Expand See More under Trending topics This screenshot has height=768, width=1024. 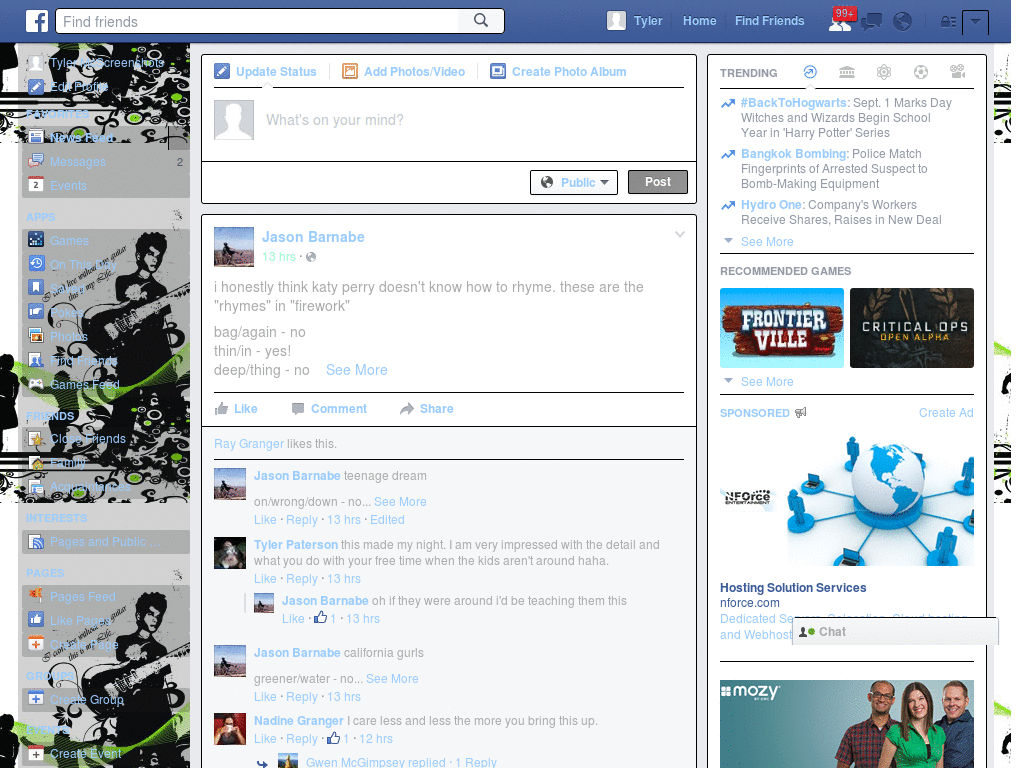(767, 242)
